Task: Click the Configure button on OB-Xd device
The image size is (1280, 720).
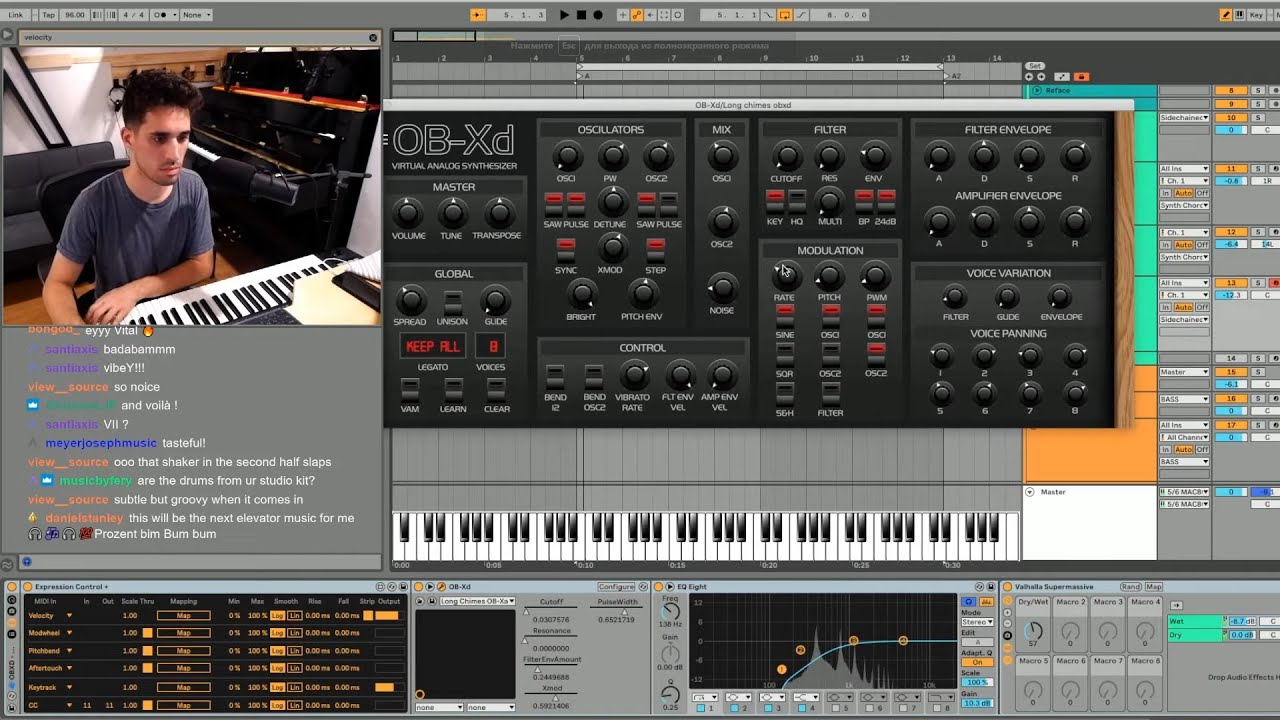Action: coord(616,587)
